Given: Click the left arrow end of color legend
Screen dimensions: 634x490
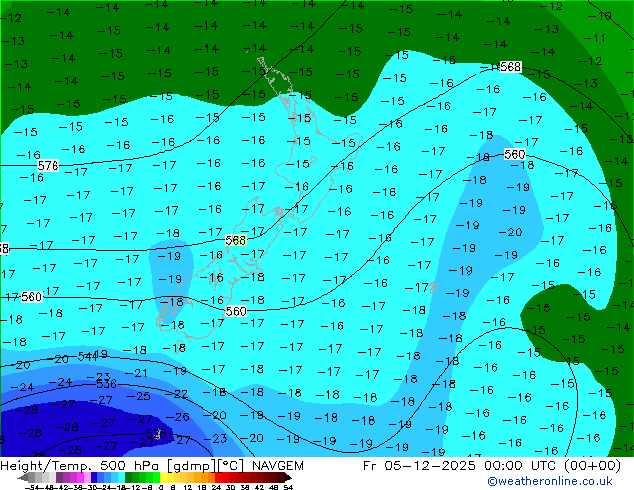Looking at the screenshot, I should [23, 478].
